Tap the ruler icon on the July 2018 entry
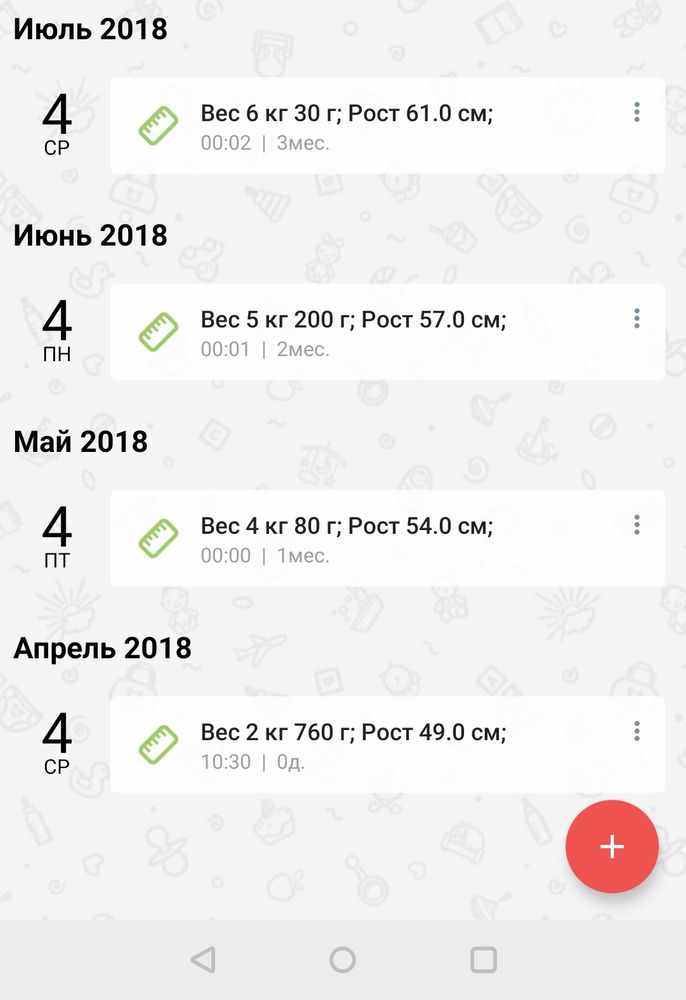Screen dimensions: 686x1000 [x=158, y=126]
